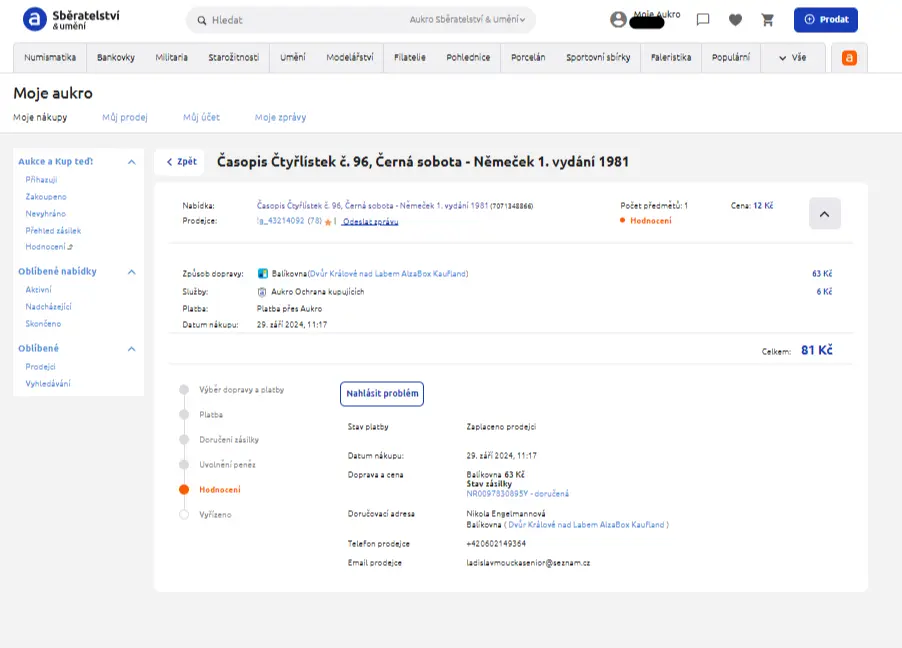
Task: Click the Odeslat zprávu link
Action: click(x=370, y=222)
